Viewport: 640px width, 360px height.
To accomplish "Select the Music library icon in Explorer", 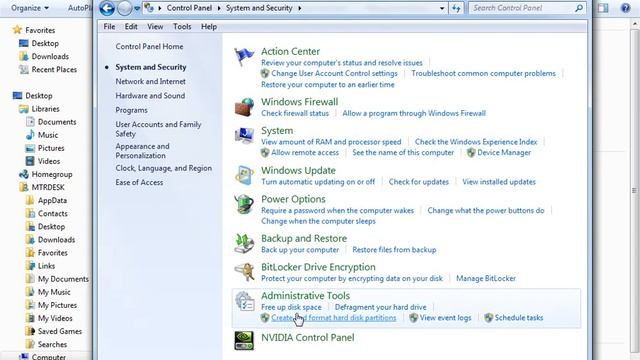I will point(30,135).
